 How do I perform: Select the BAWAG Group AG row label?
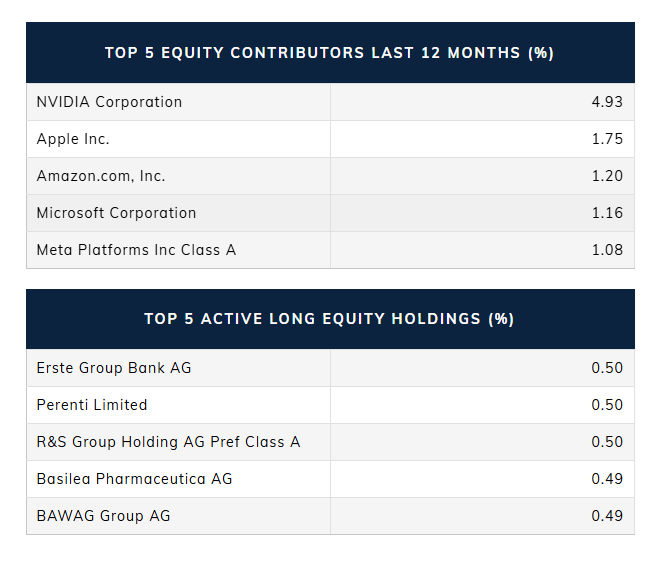103,516
